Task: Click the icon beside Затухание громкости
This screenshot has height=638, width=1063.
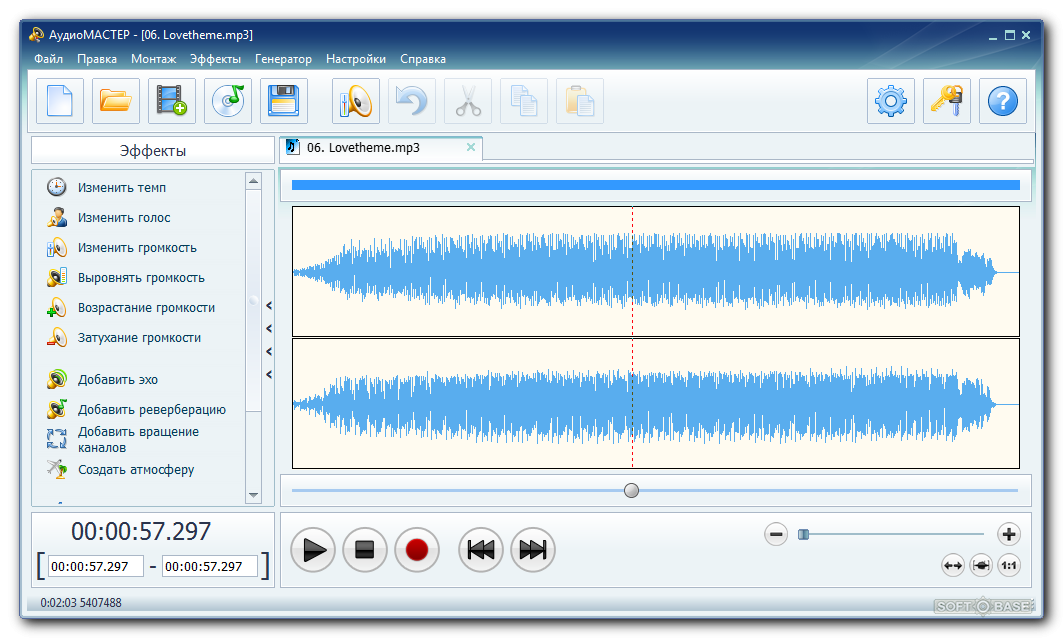Action: pos(57,337)
